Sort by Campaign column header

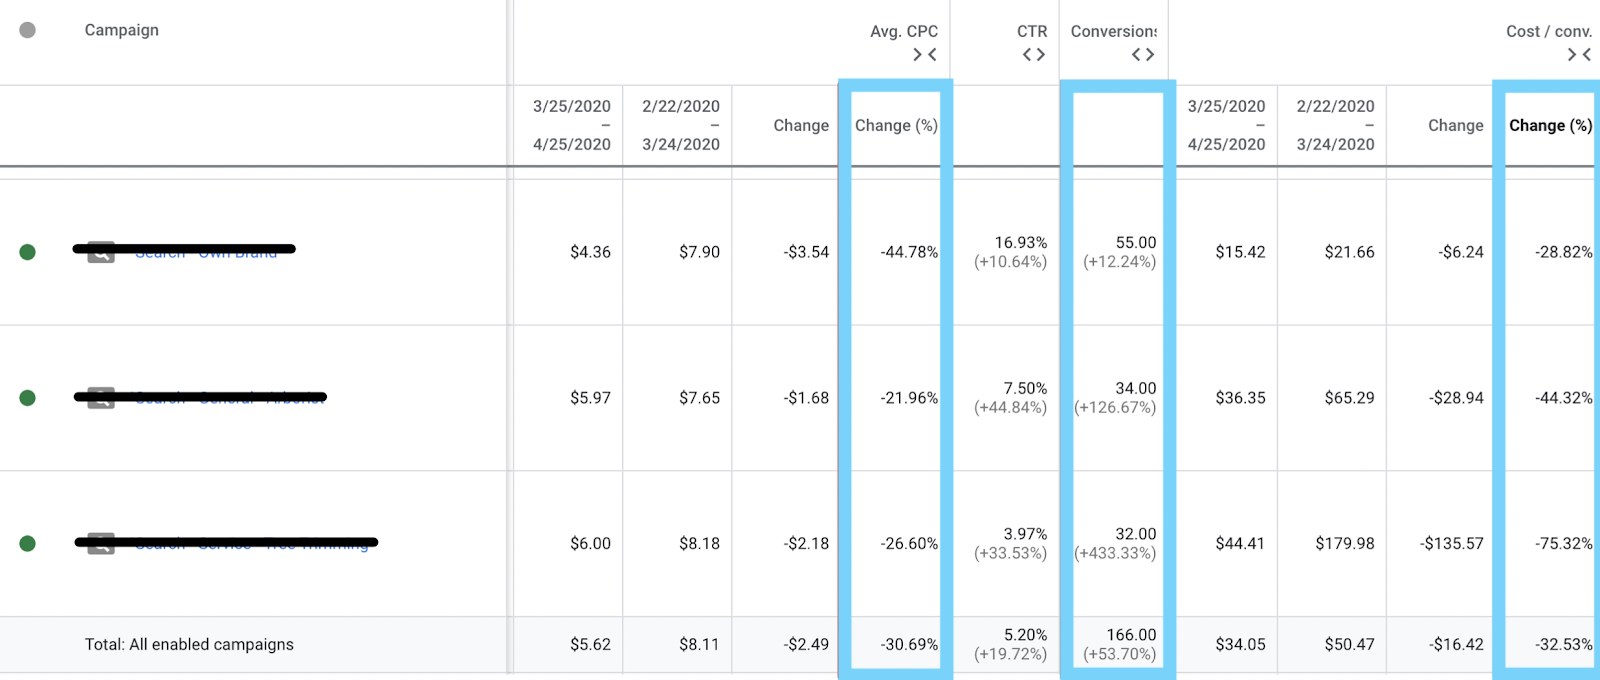121,30
